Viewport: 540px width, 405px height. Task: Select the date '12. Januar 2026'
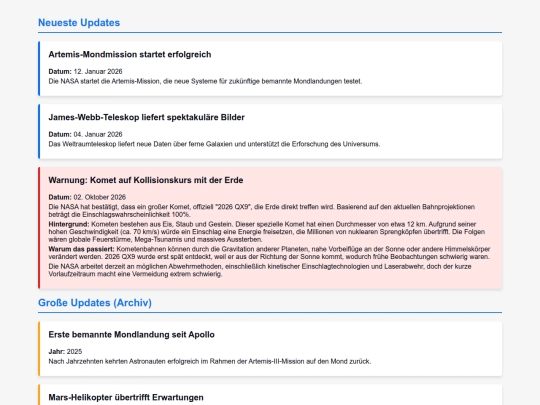click(98, 72)
